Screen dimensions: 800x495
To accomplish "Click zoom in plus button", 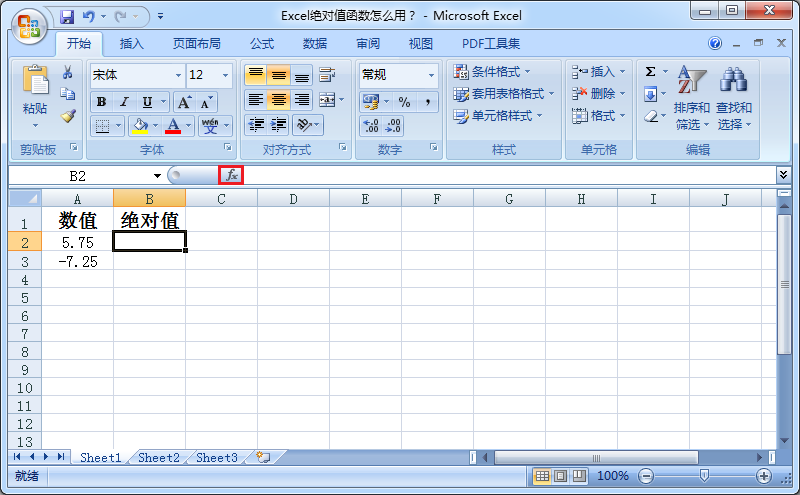I will point(763,476).
